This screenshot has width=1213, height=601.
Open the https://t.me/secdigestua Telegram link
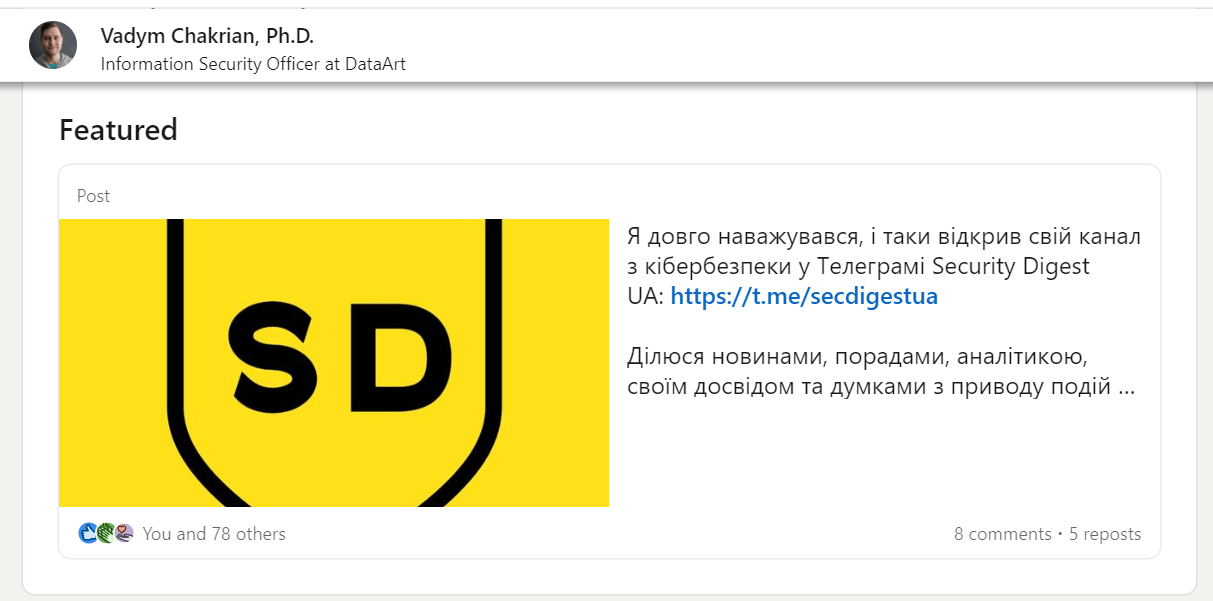tap(804, 295)
